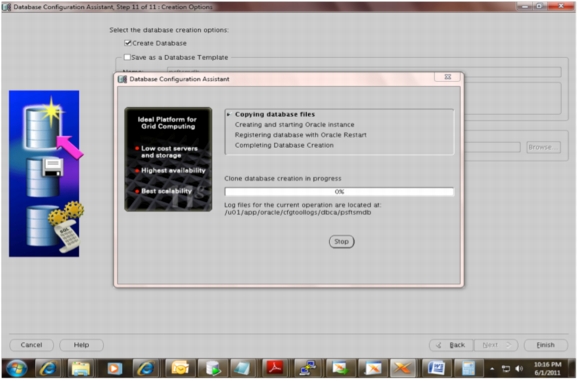Open Help for creation options
578x381 pixels.
[81, 345]
